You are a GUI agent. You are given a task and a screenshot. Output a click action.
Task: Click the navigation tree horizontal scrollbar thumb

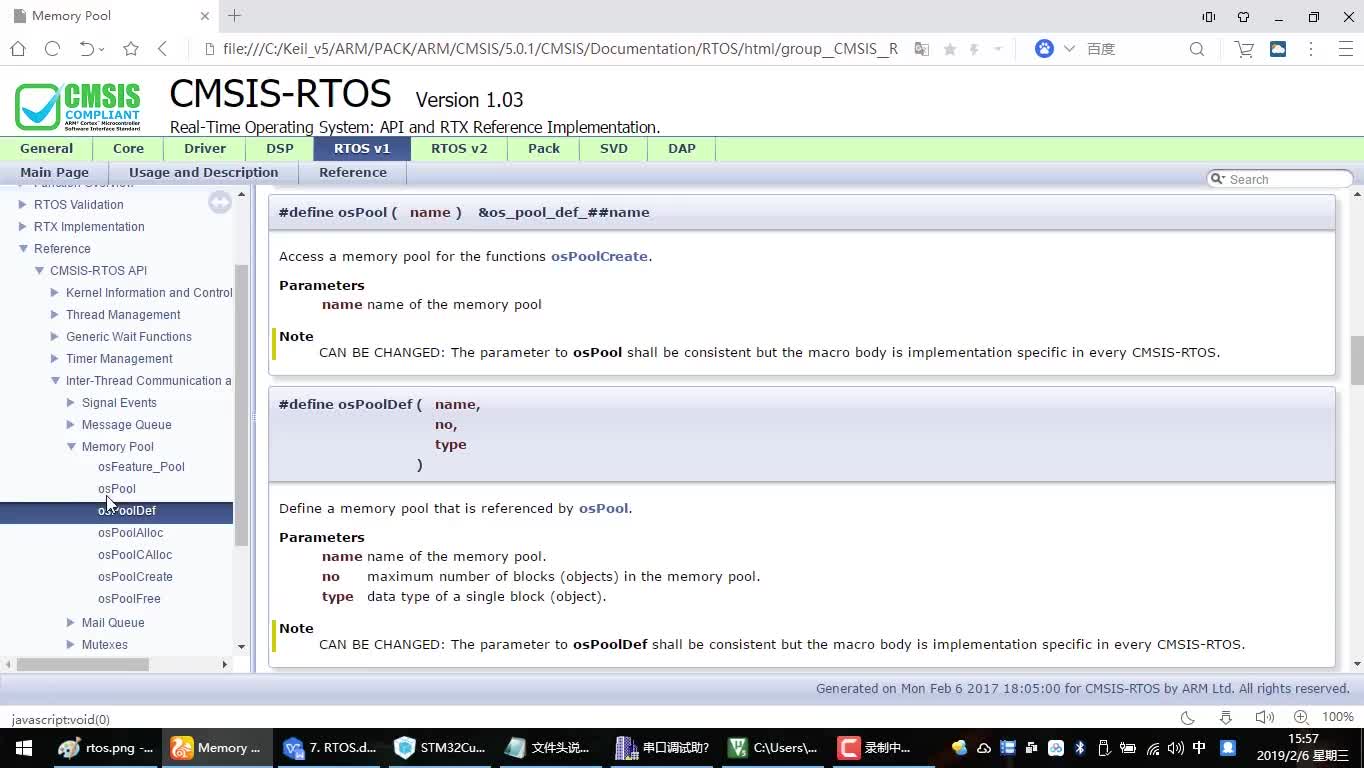pos(83,664)
